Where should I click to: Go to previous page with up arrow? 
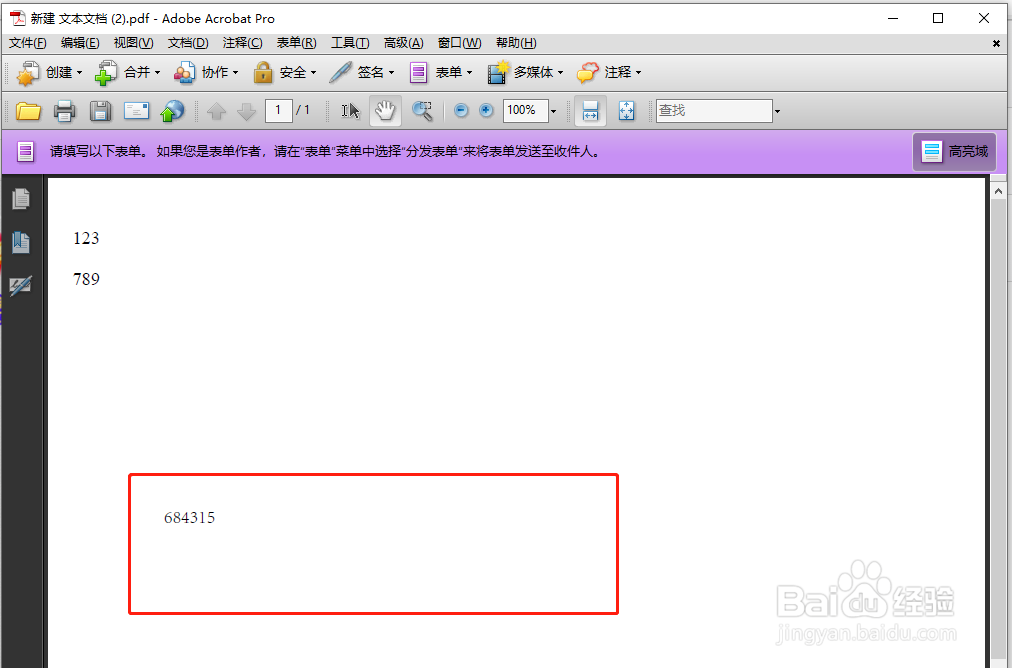216,111
